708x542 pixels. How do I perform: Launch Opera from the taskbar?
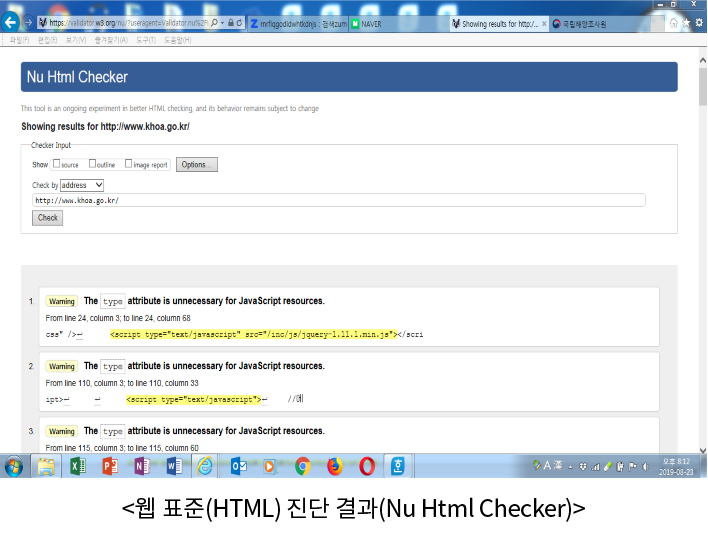point(367,467)
